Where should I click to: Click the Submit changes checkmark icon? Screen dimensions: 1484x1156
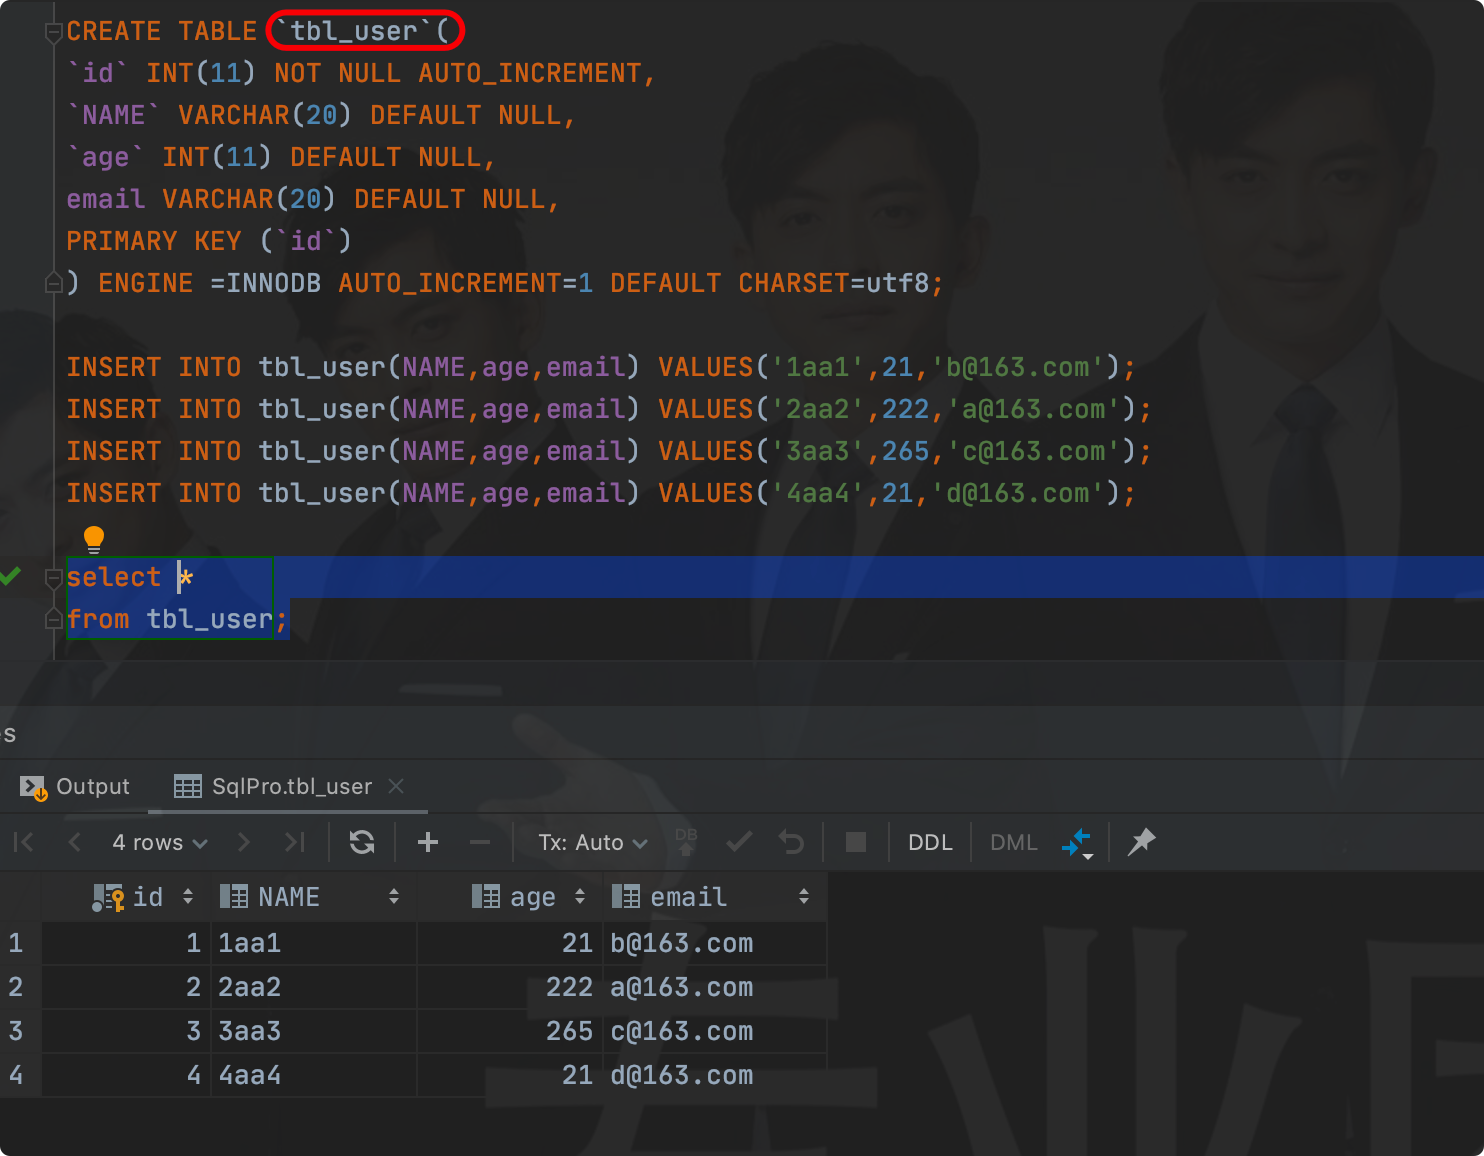click(x=739, y=842)
